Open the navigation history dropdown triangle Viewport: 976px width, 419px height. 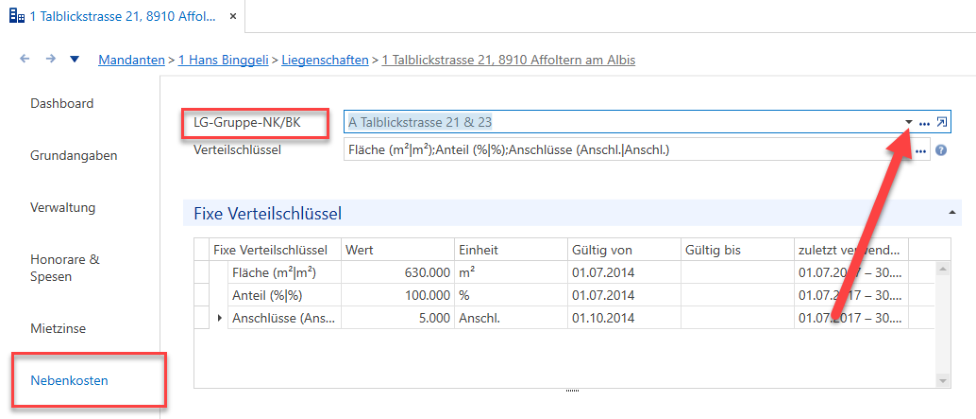pos(75,60)
